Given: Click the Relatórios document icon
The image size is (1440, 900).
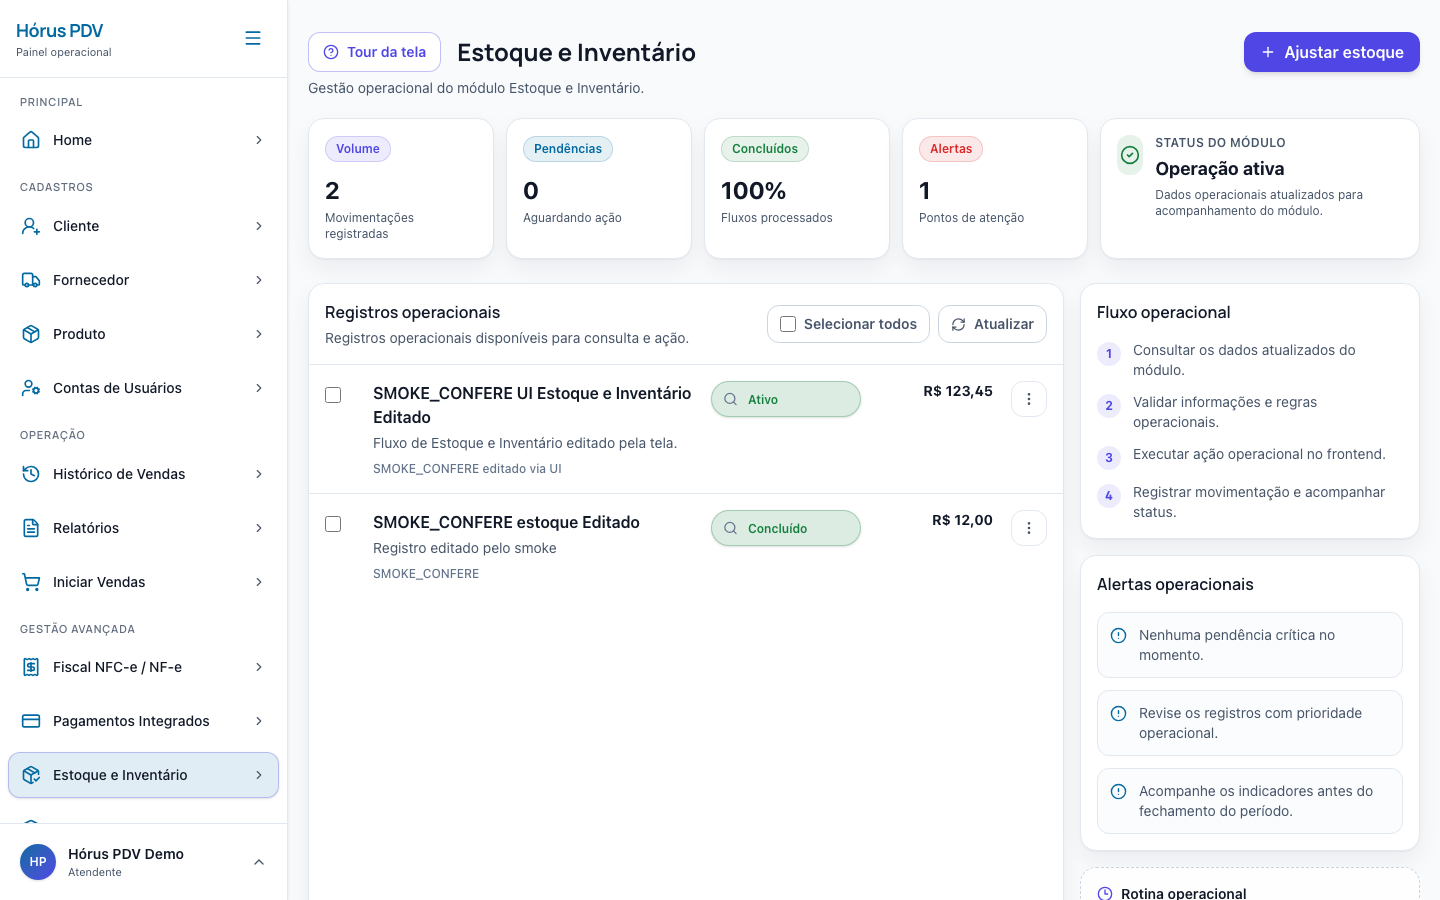Looking at the screenshot, I should point(31,528).
